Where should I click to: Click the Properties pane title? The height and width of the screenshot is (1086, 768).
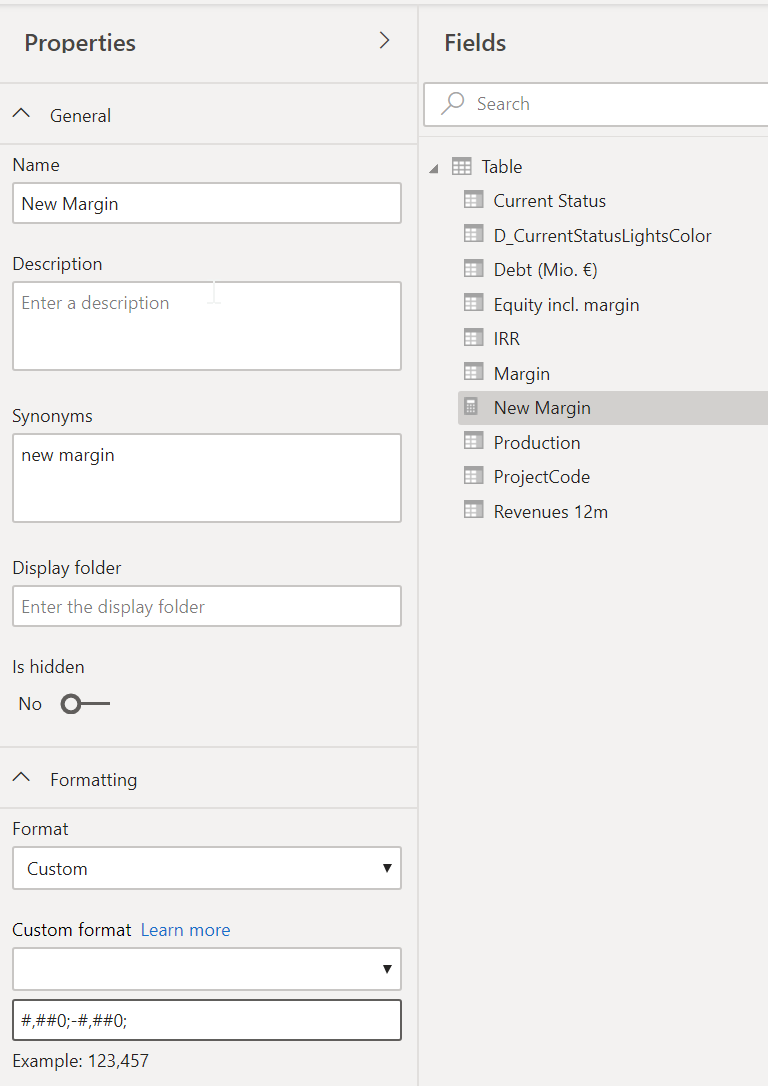point(80,43)
